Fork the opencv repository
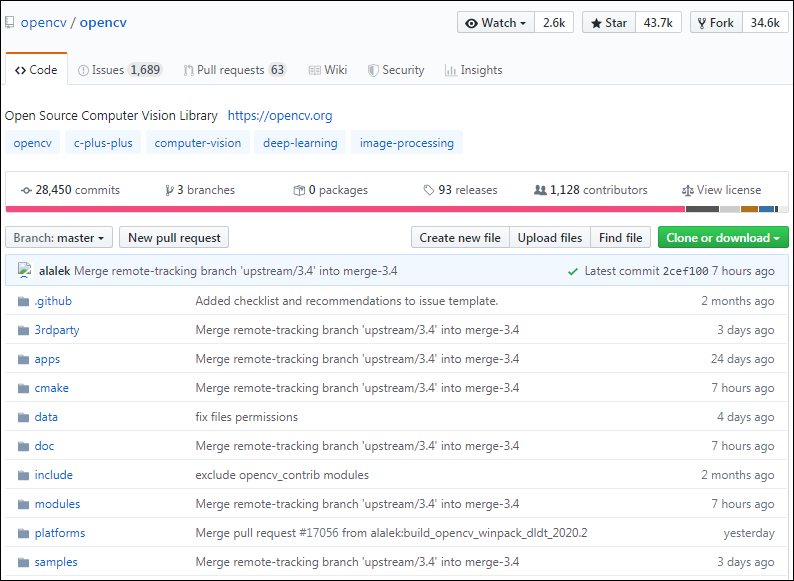Screen dimensions: 794x581 tap(717, 23)
